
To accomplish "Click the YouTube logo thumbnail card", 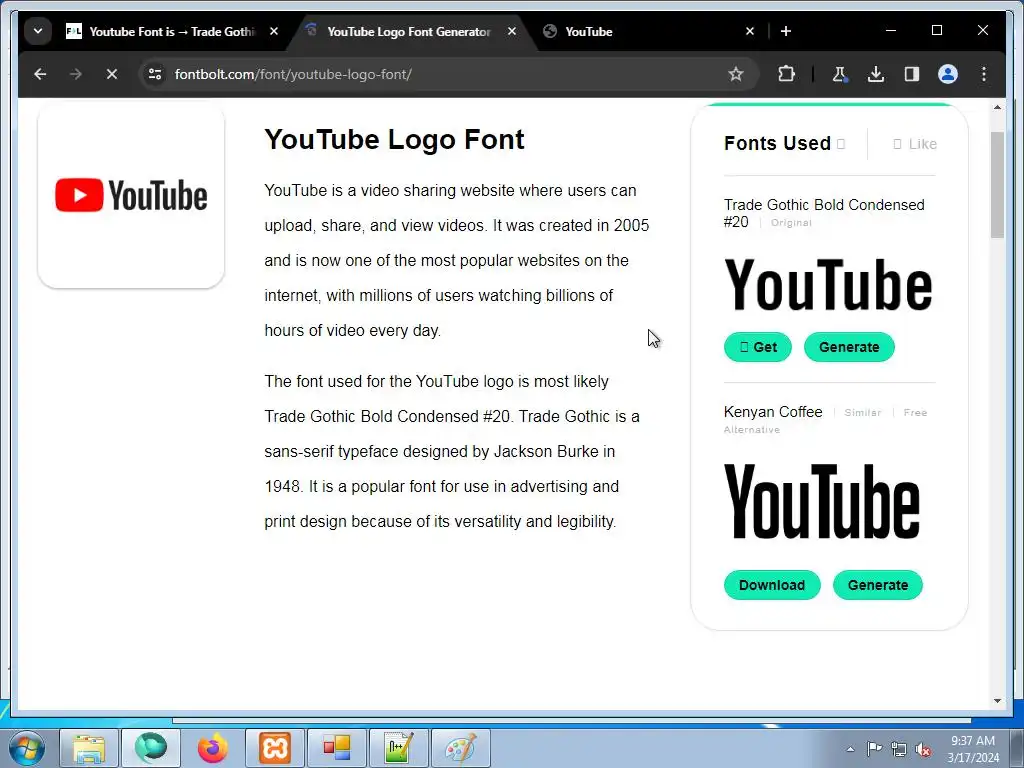I will click(x=131, y=195).
